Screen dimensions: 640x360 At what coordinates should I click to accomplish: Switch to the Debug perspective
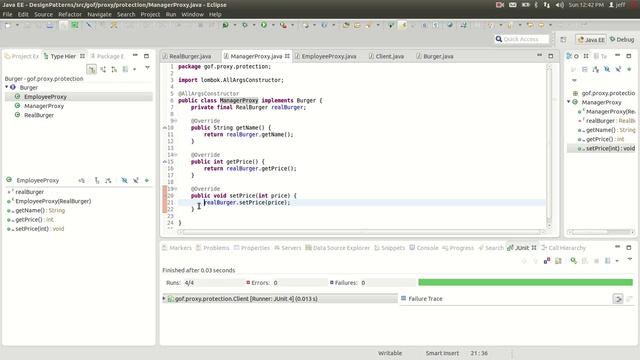point(622,40)
